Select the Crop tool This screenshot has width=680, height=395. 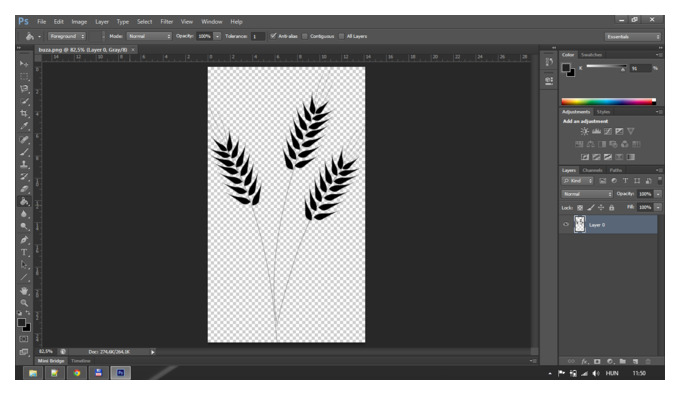[24, 114]
